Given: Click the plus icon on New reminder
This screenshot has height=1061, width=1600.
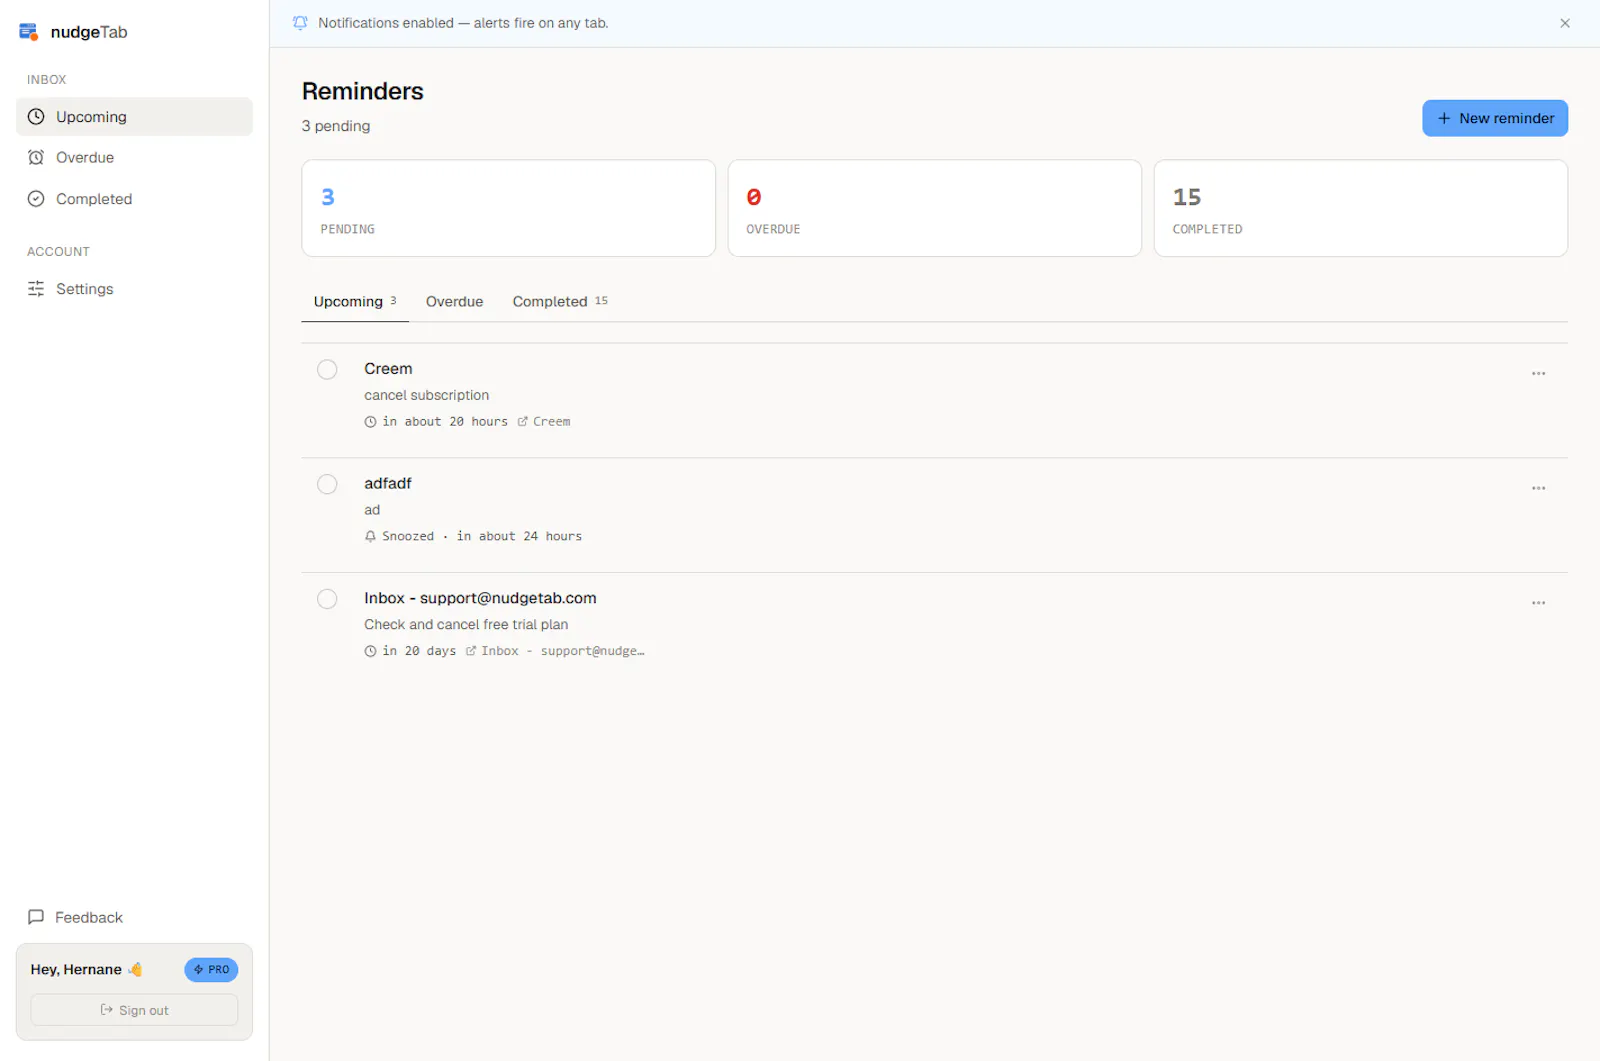Looking at the screenshot, I should (x=1444, y=118).
